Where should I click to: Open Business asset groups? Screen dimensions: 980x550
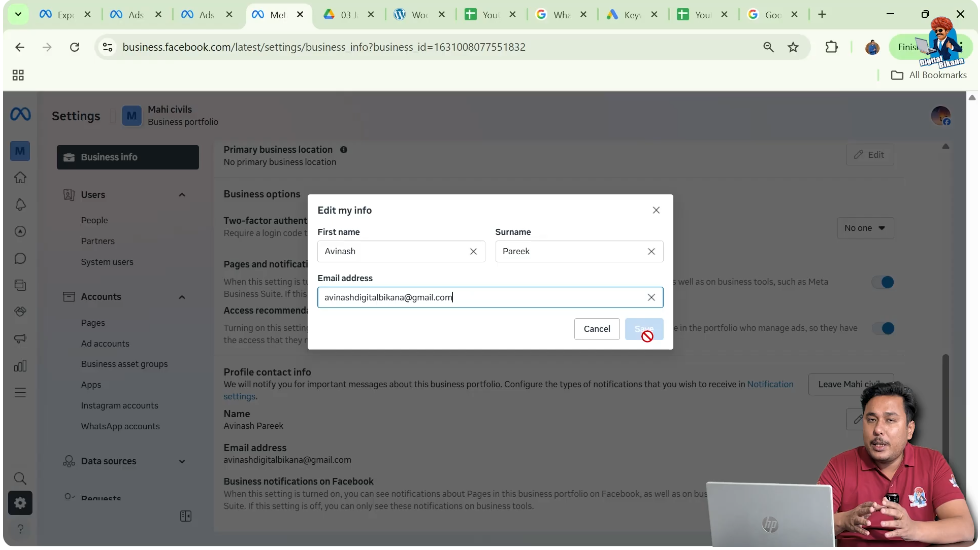[124, 364]
